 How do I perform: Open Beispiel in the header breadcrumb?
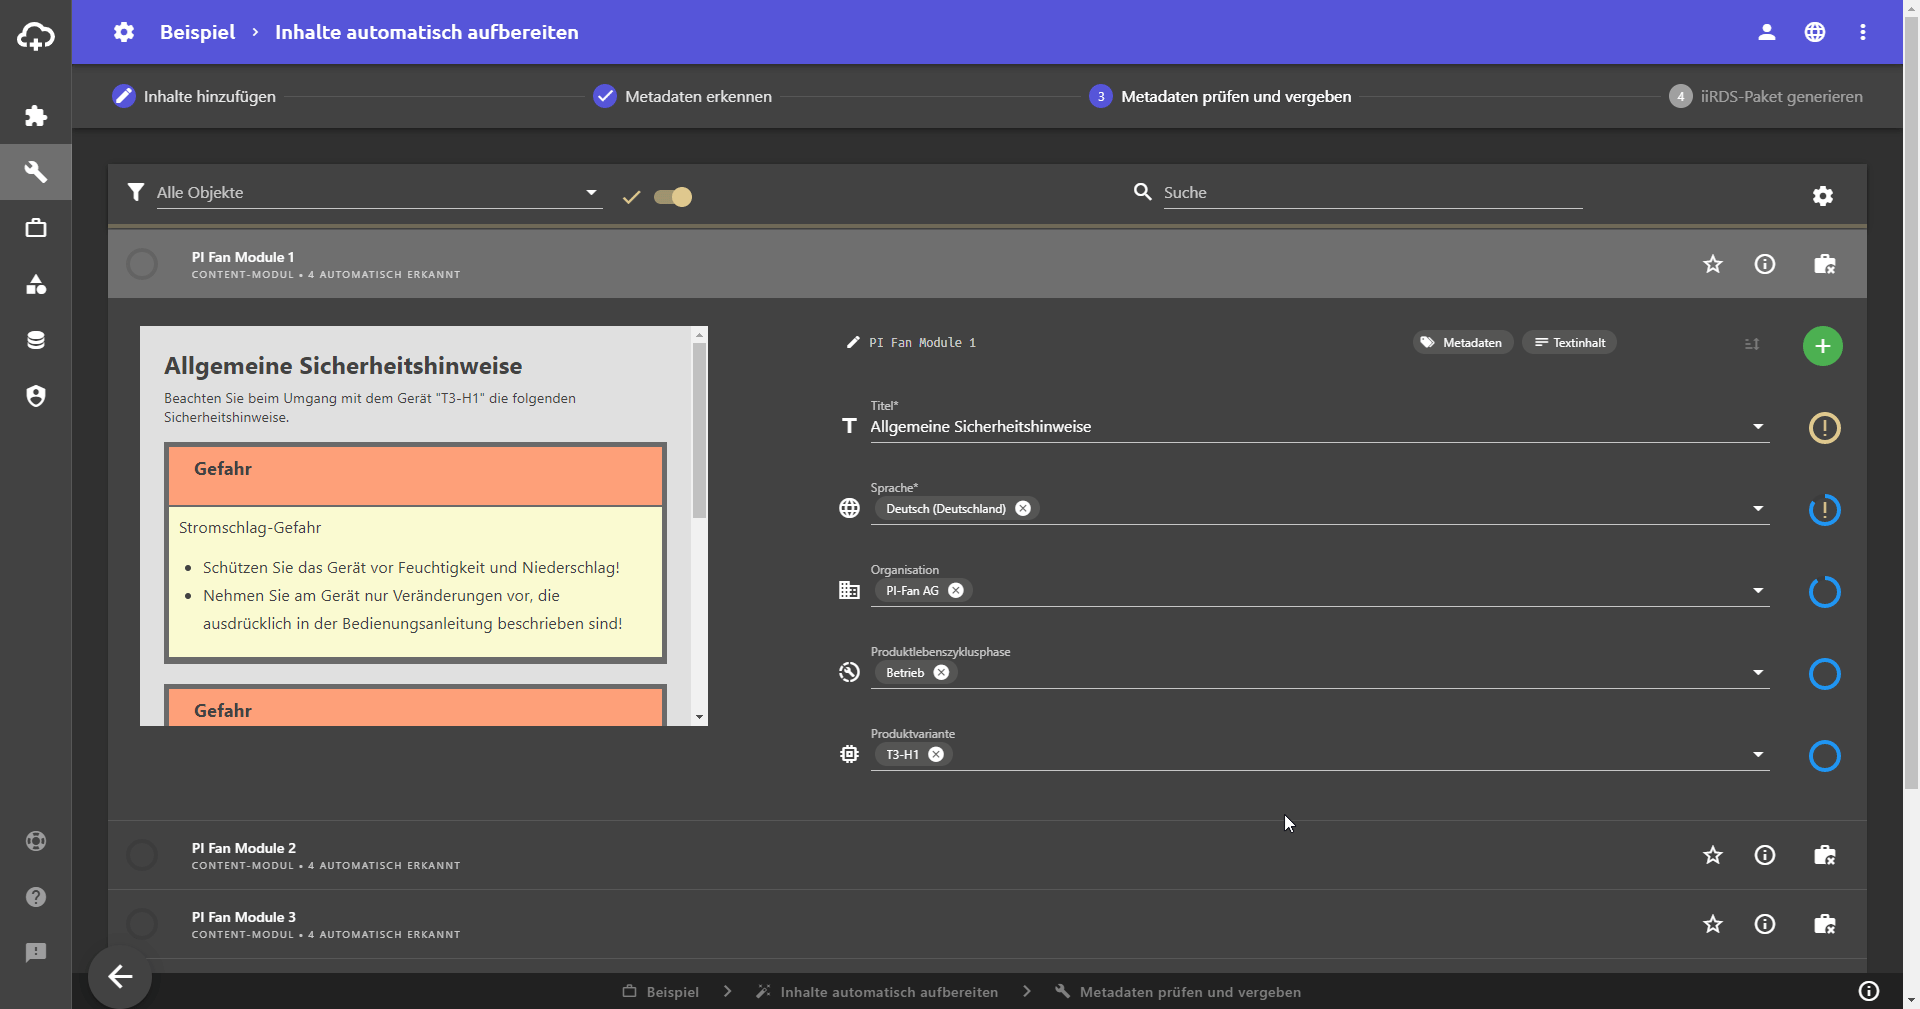[197, 32]
